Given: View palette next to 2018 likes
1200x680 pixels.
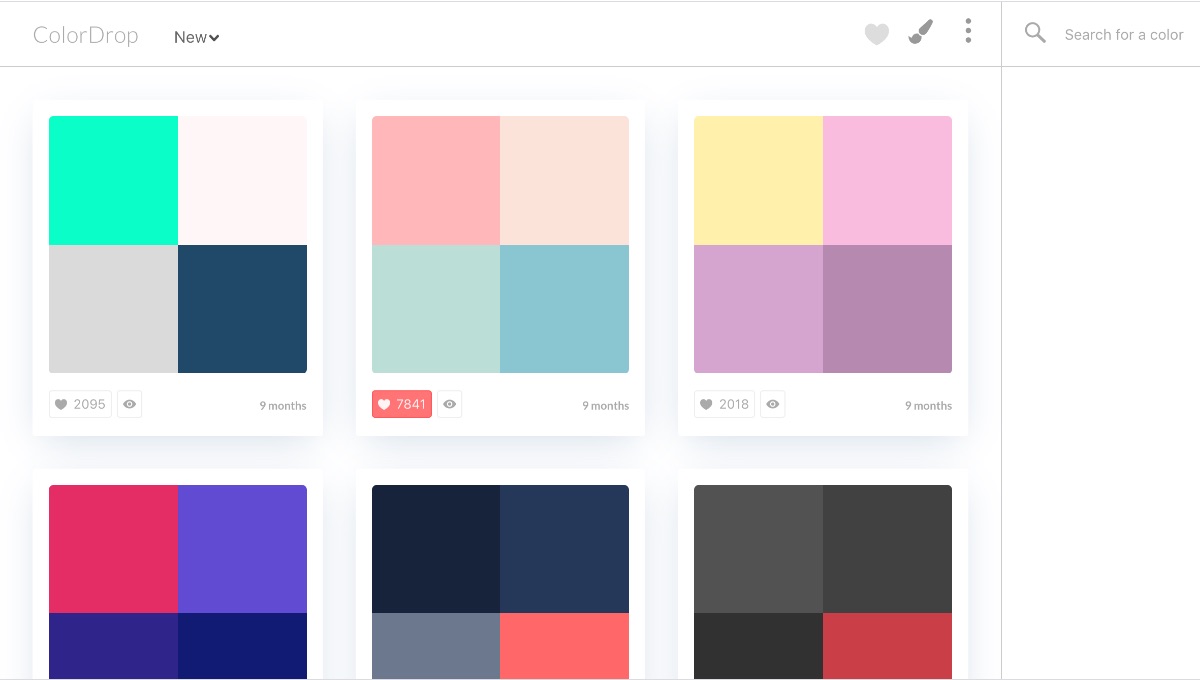Looking at the screenshot, I should 773,404.
